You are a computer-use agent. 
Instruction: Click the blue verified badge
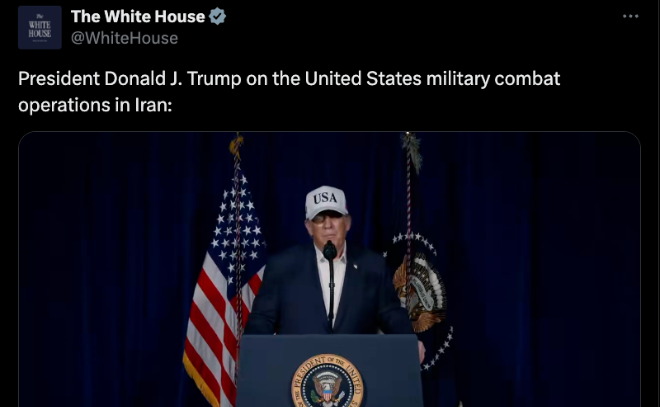coord(217,16)
